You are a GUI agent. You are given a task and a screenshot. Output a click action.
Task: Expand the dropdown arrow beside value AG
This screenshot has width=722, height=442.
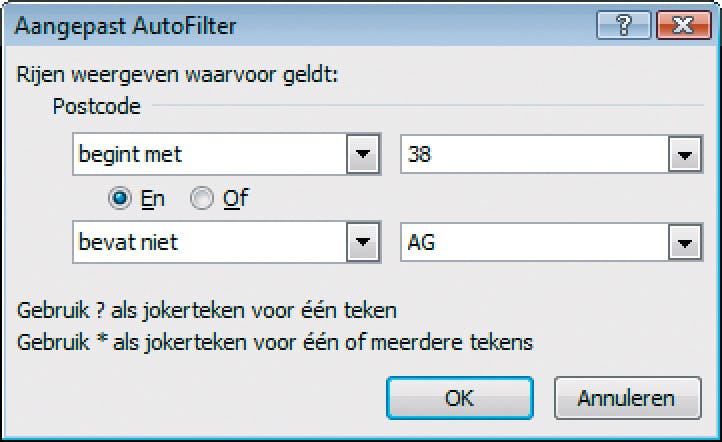pyautogui.click(x=683, y=242)
